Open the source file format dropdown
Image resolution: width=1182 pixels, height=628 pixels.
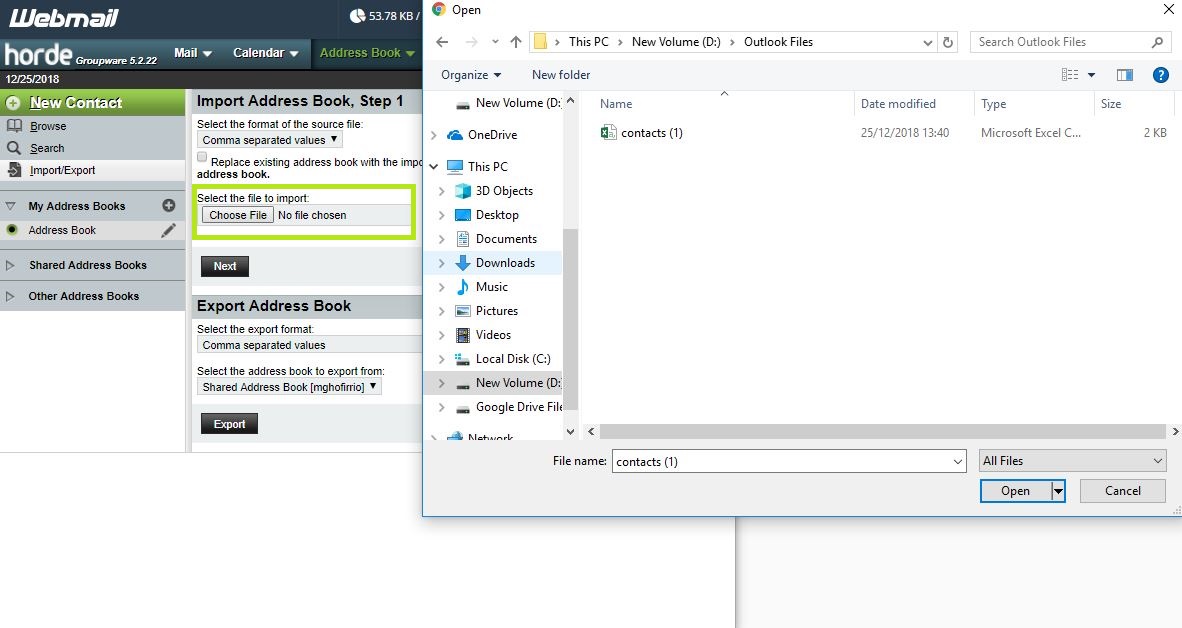pyautogui.click(x=270, y=140)
